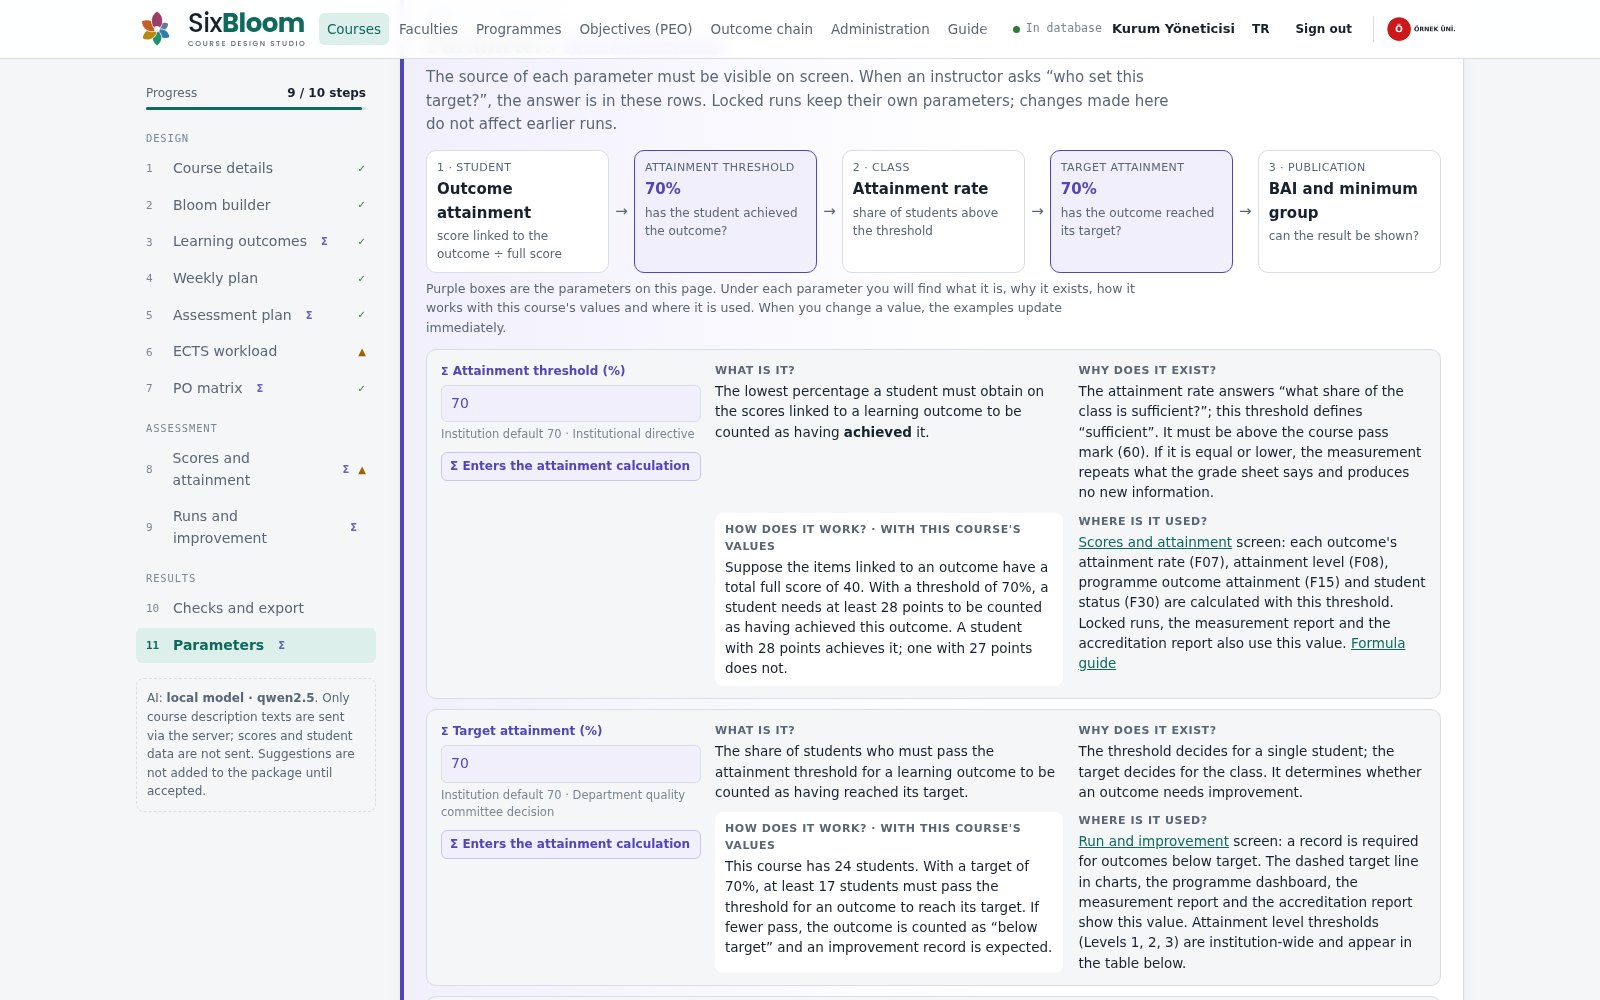Click the sigma icon beside Assessment plan
1600x1000 pixels.
[x=309, y=315]
